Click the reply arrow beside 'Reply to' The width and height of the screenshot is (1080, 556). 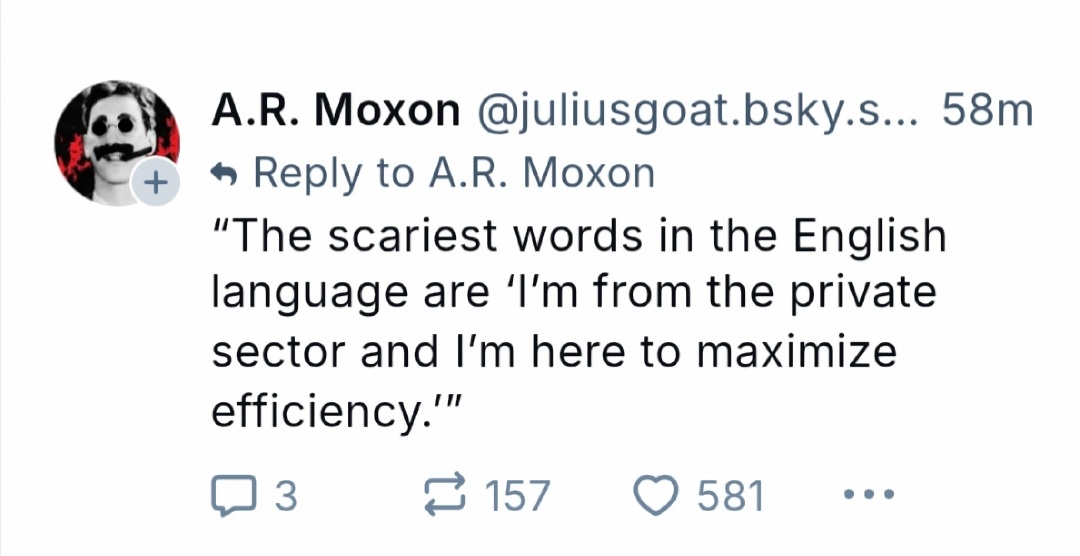[225, 174]
